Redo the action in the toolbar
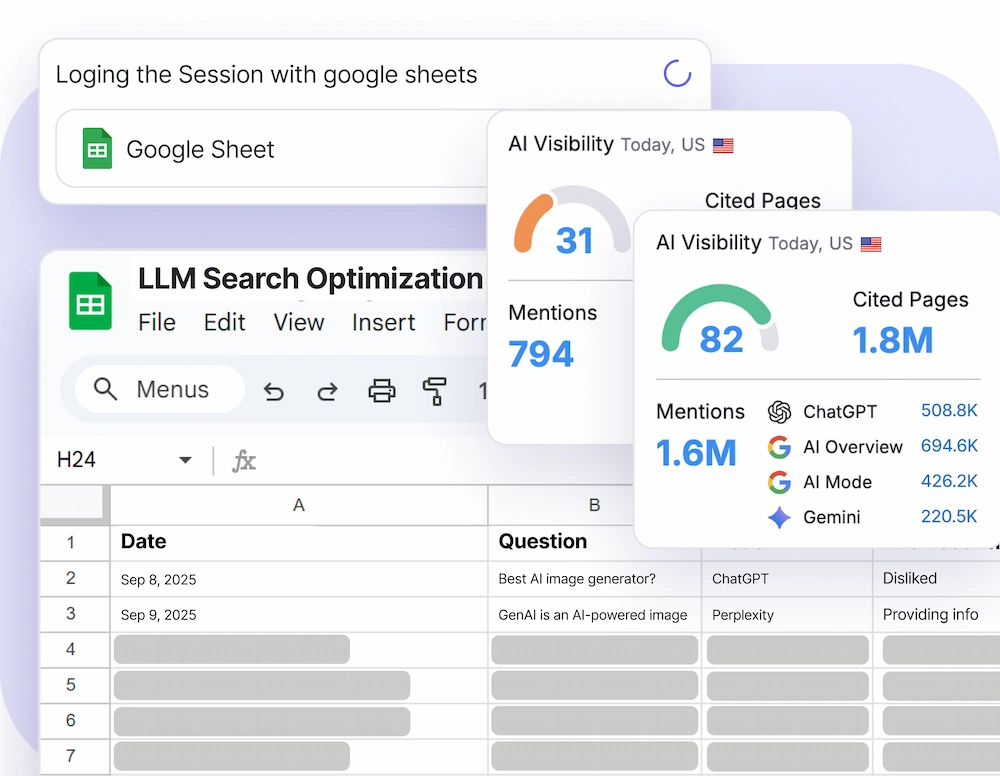The width and height of the screenshot is (1000, 776). (328, 391)
